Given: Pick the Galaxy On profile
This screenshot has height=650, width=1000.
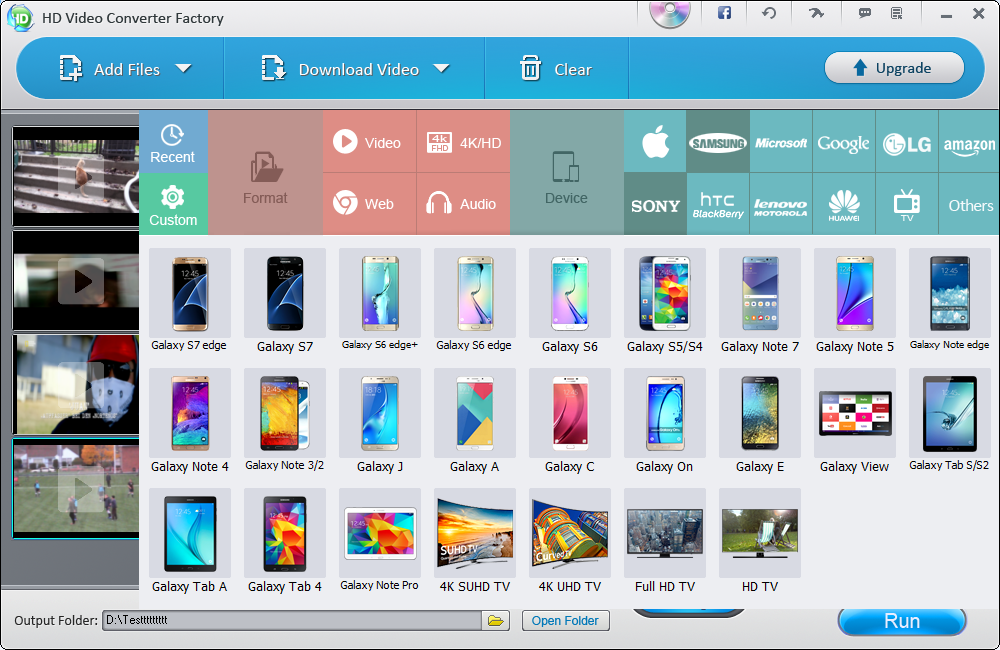Looking at the screenshot, I should pyautogui.click(x=665, y=421).
